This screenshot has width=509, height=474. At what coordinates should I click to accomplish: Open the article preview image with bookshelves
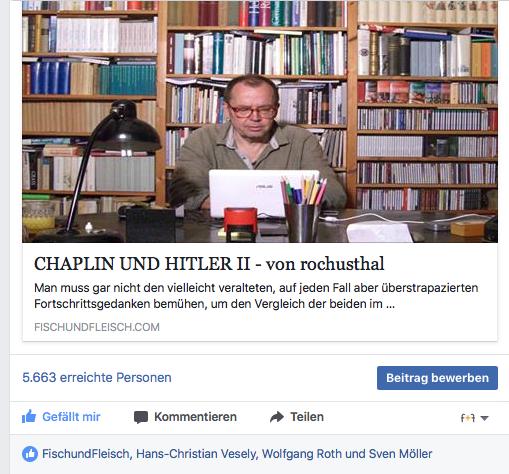[x=260, y=121]
